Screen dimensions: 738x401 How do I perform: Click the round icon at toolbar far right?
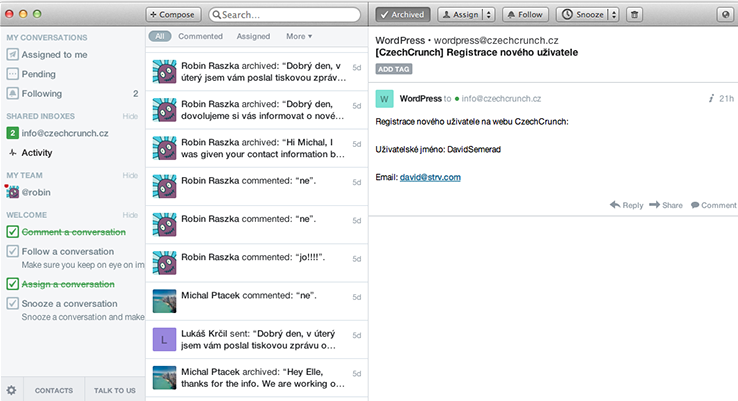pyautogui.click(x=725, y=15)
